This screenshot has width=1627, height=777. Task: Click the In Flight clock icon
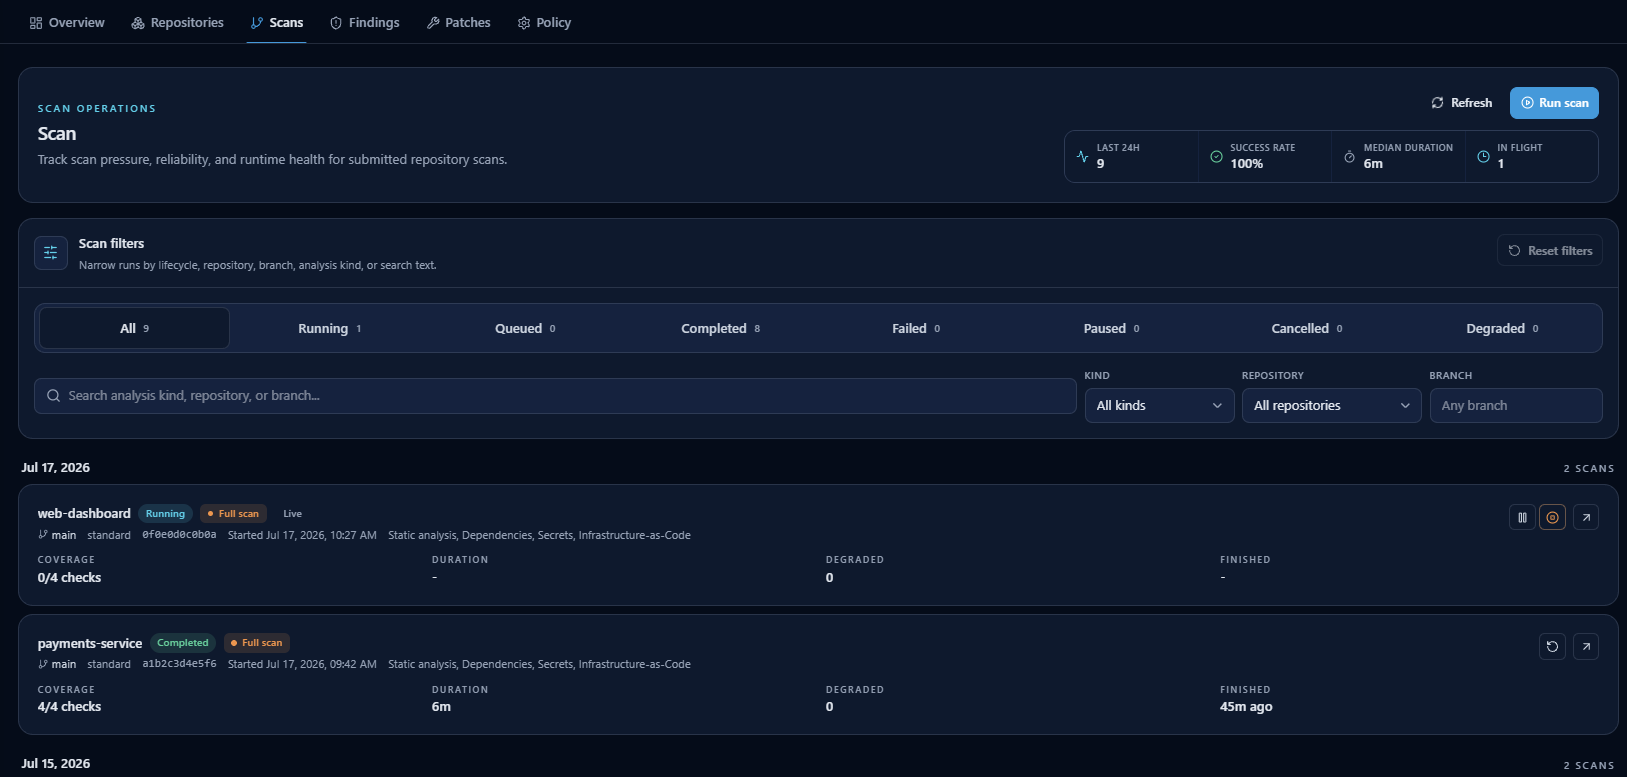coord(1483,156)
